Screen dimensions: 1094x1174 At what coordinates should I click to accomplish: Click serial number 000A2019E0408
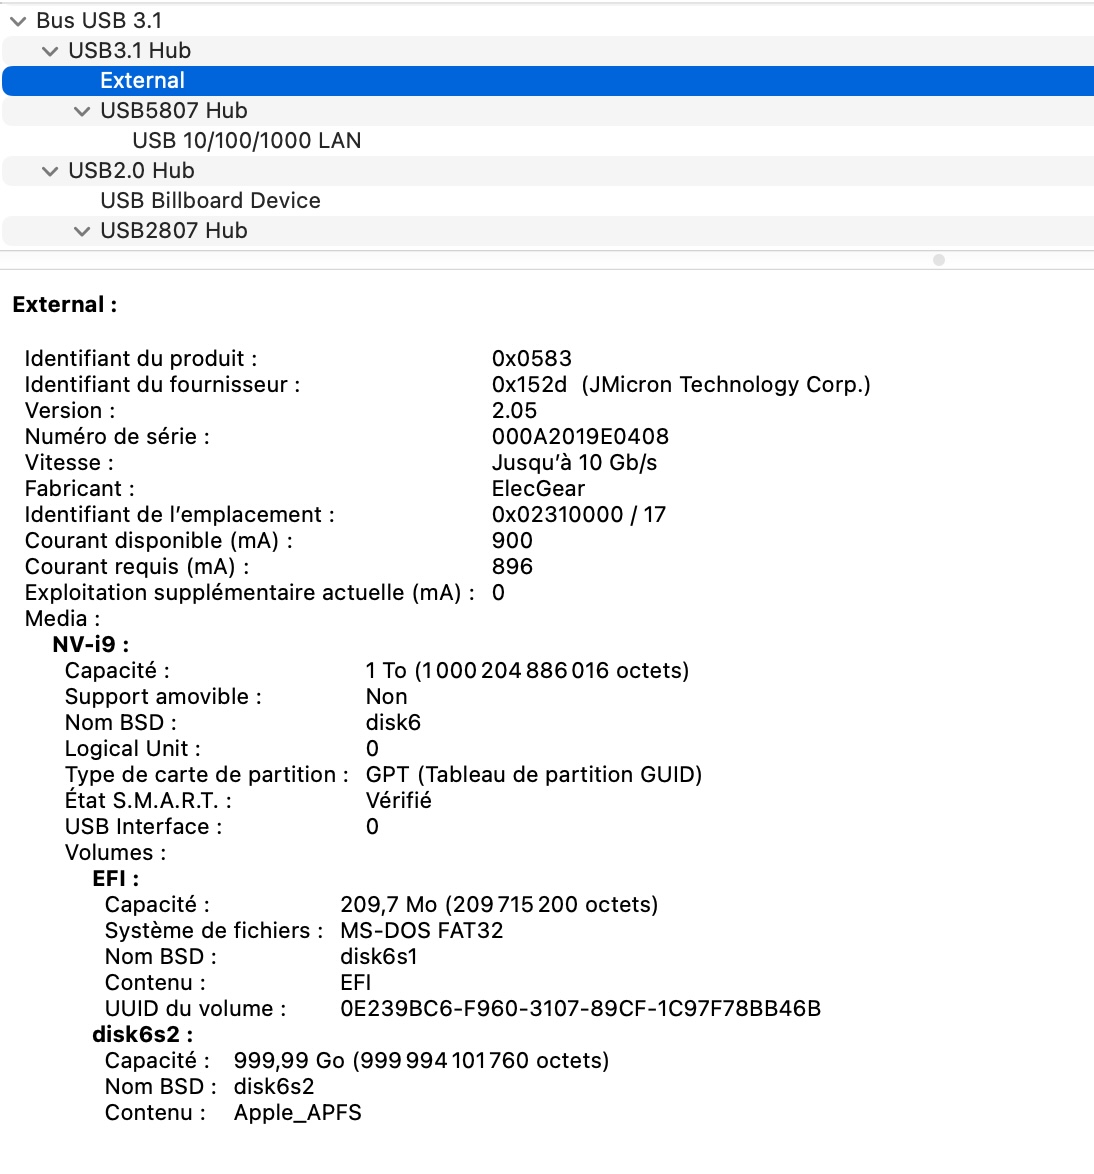pyautogui.click(x=580, y=437)
